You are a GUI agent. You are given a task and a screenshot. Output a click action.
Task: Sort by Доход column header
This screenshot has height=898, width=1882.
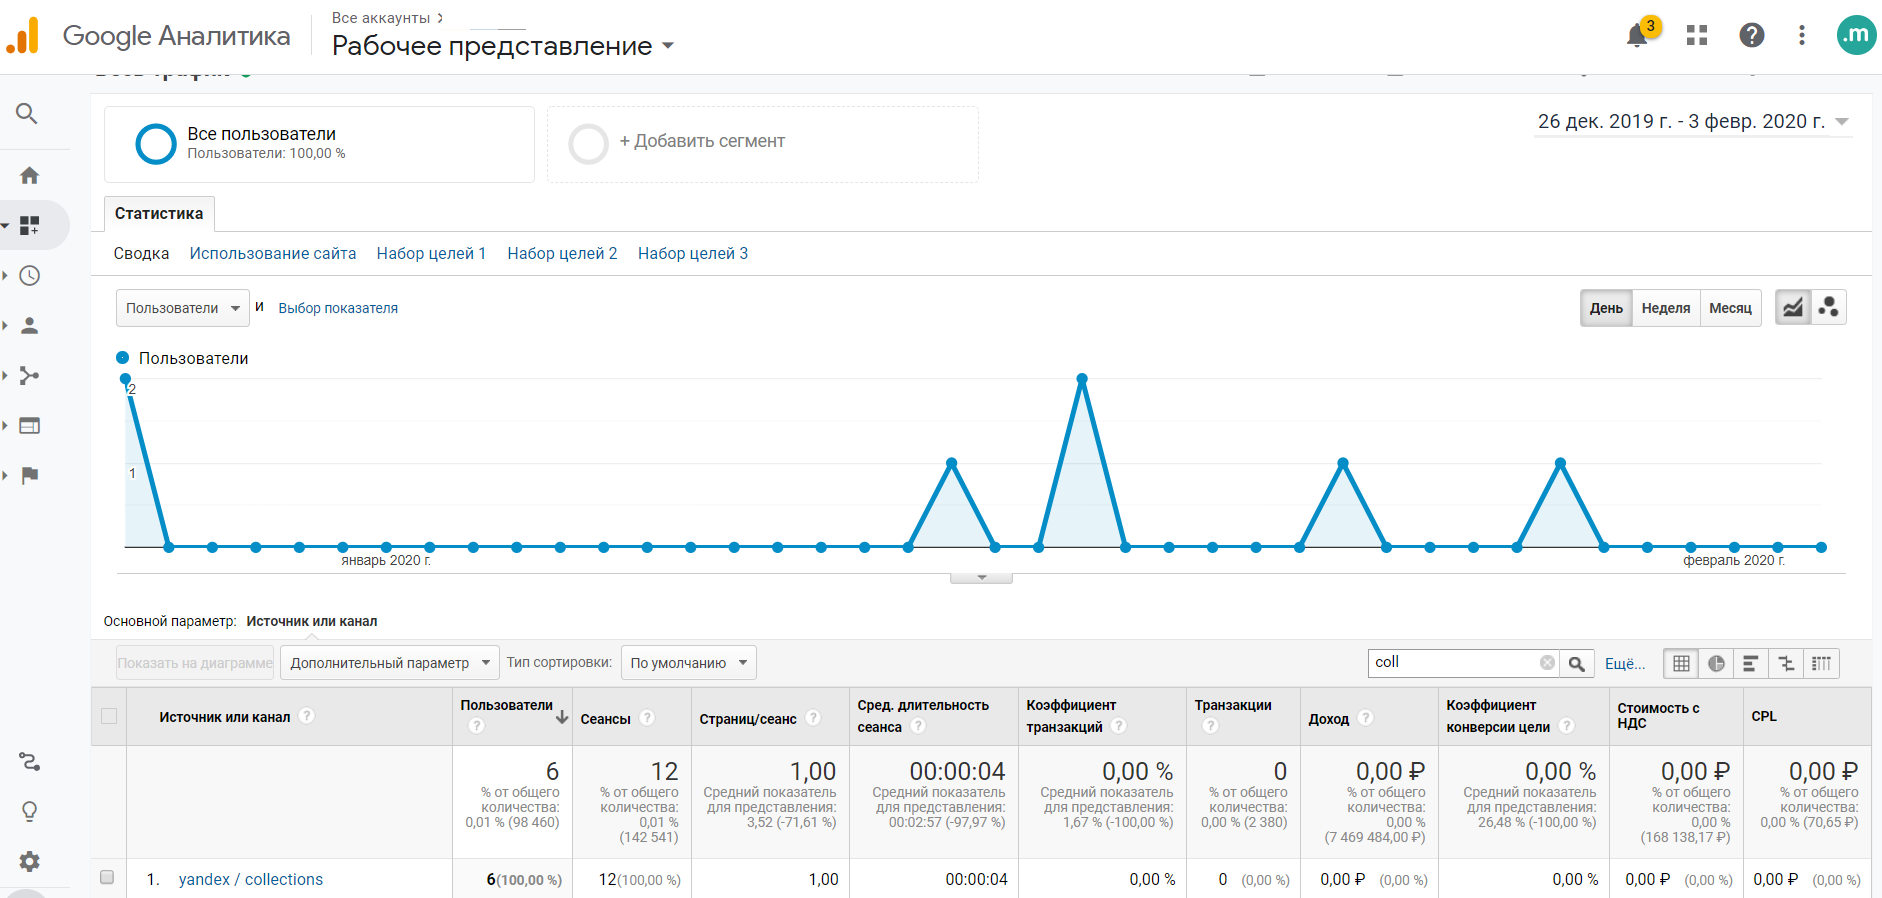[1329, 719]
